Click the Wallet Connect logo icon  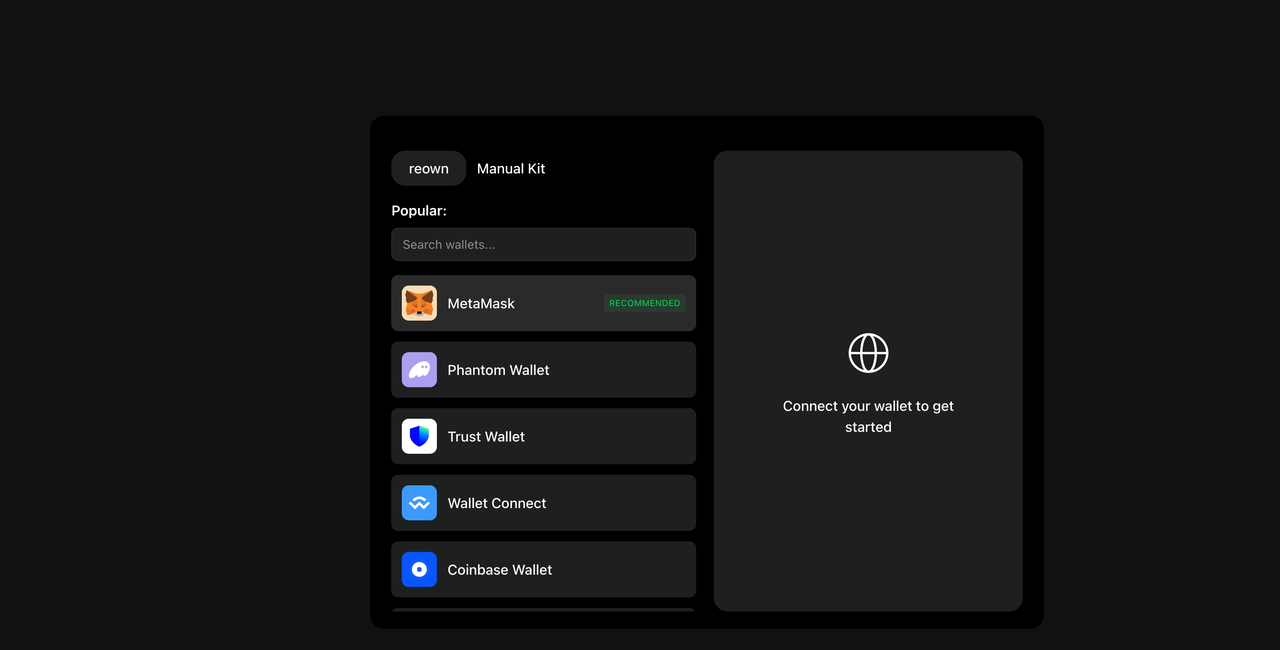pos(419,503)
